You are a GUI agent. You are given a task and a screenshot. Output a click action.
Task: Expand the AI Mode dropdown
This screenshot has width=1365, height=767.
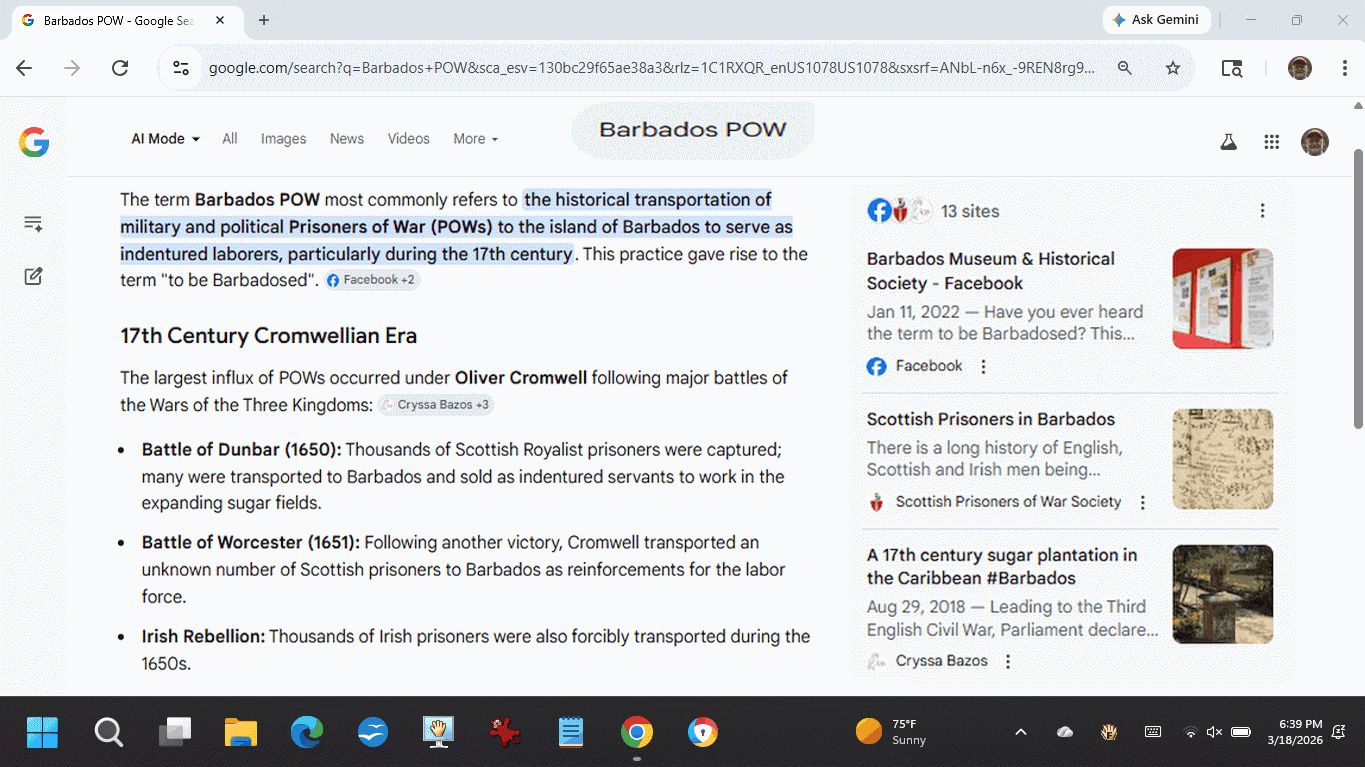coord(165,139)
